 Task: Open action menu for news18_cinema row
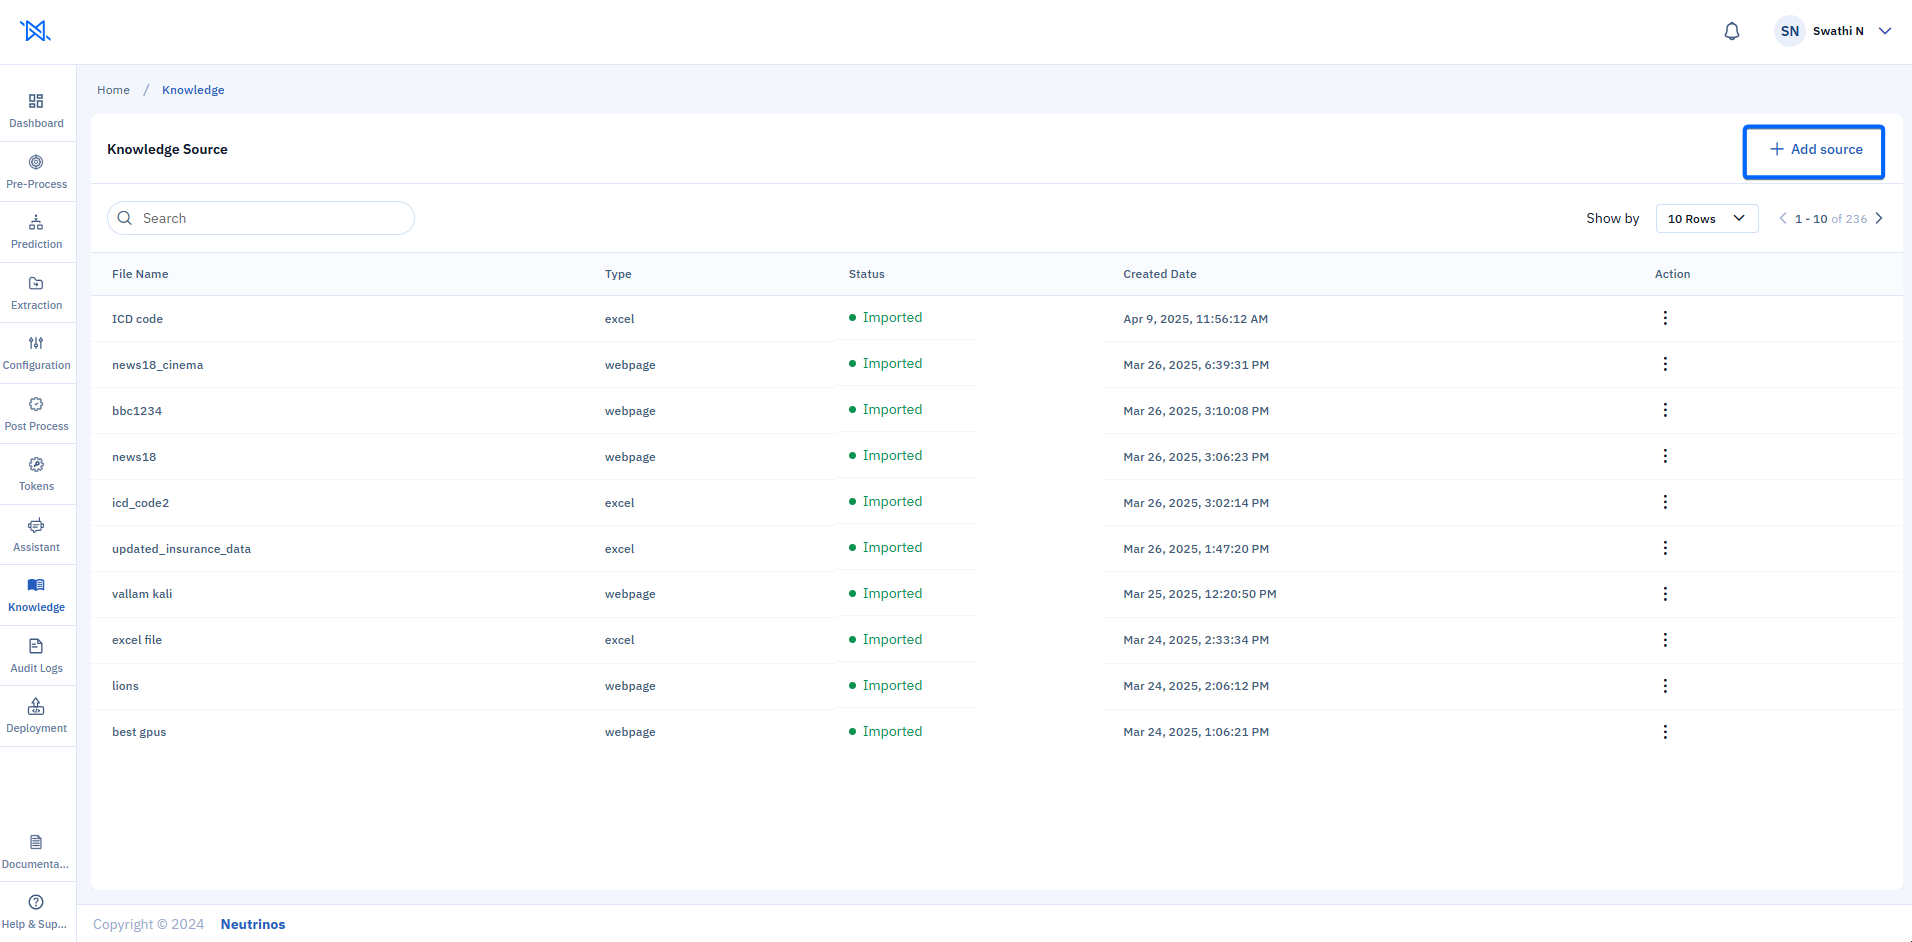pyautogui.click(x=1665, y=364)
